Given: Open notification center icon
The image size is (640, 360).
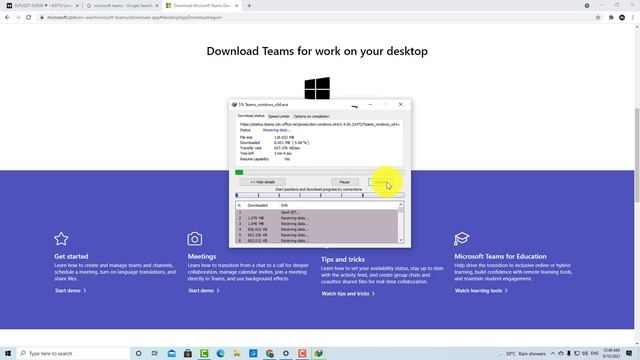Looking at the screenshot, I should pos(629,353).
